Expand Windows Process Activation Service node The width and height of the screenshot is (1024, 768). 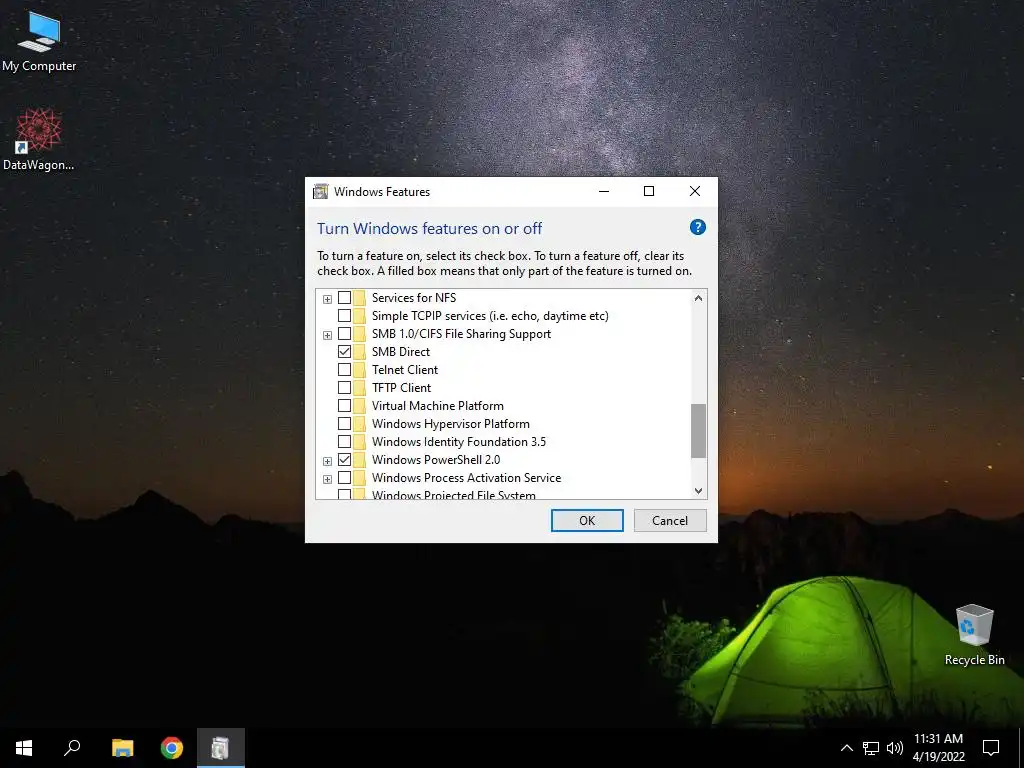[327, 479]
